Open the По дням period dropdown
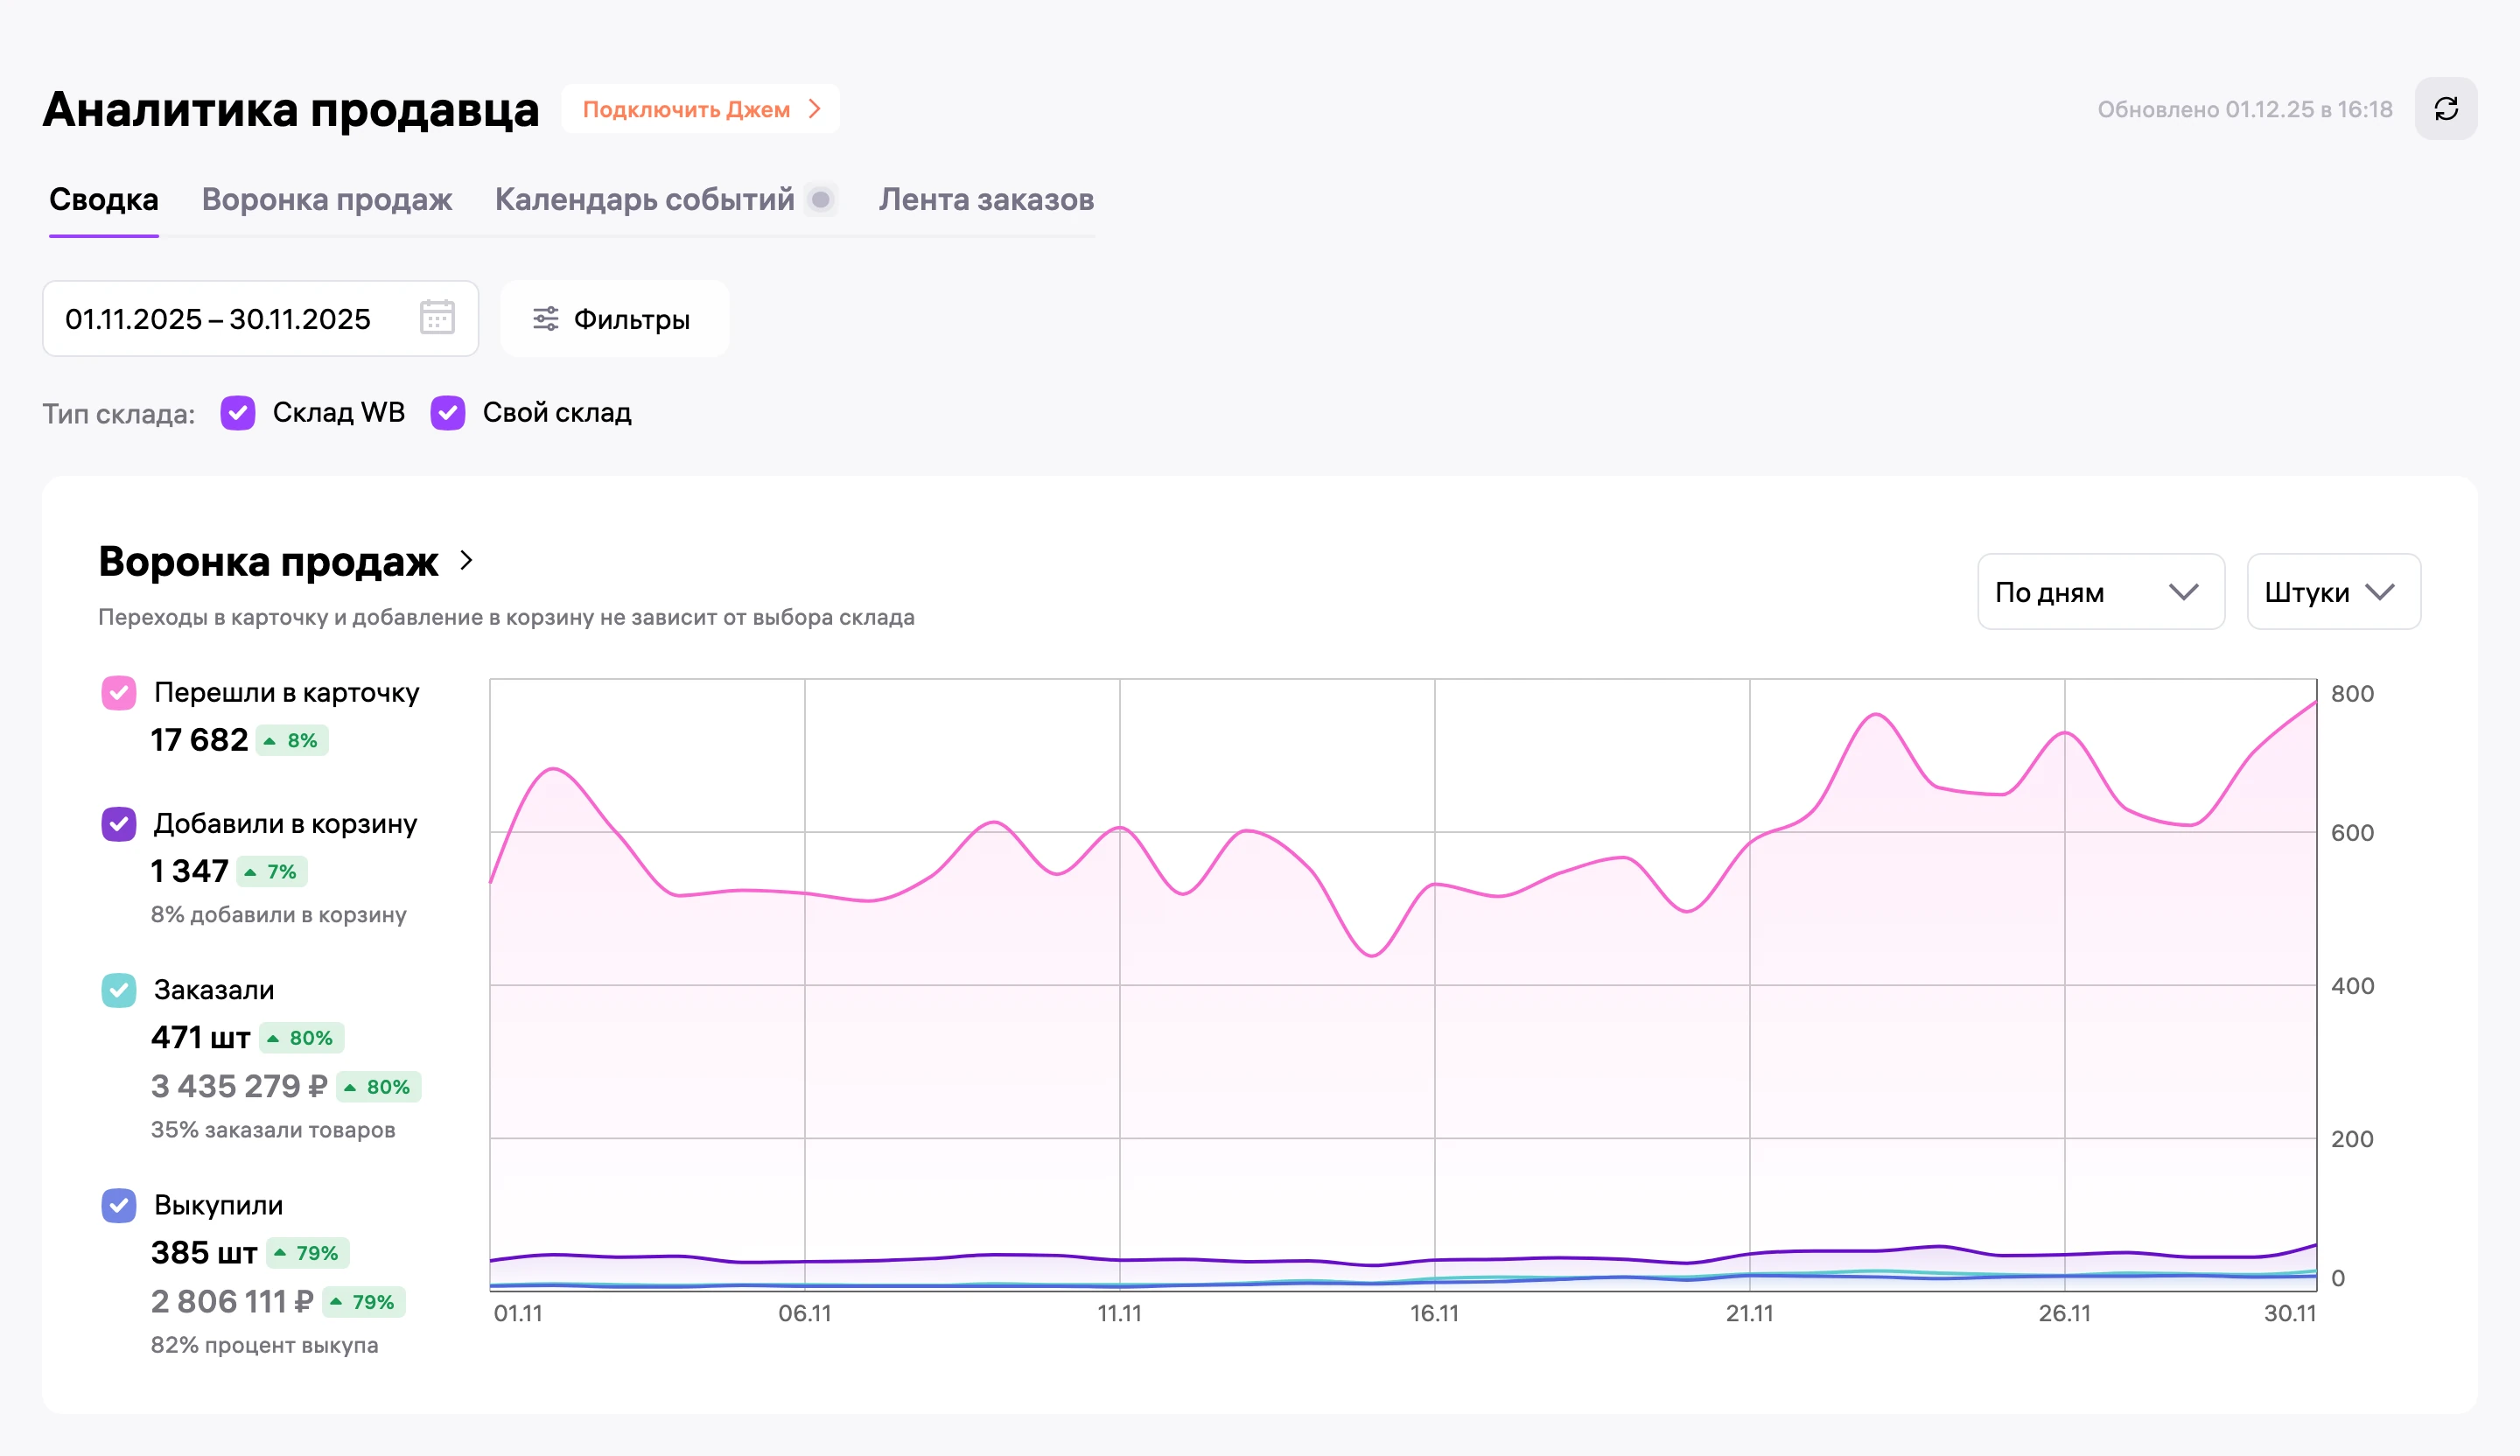The height and width of the screenshot is (1456, 2520). tap(2101, 592)
